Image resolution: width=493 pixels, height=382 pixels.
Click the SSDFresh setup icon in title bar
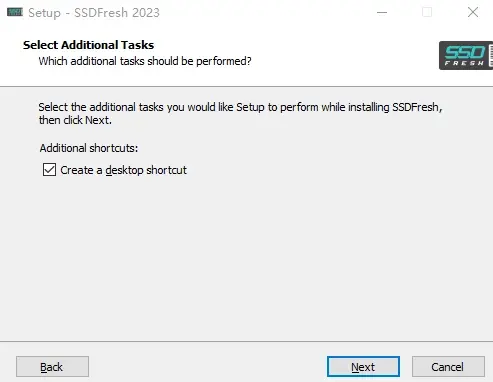coord(15,13)
